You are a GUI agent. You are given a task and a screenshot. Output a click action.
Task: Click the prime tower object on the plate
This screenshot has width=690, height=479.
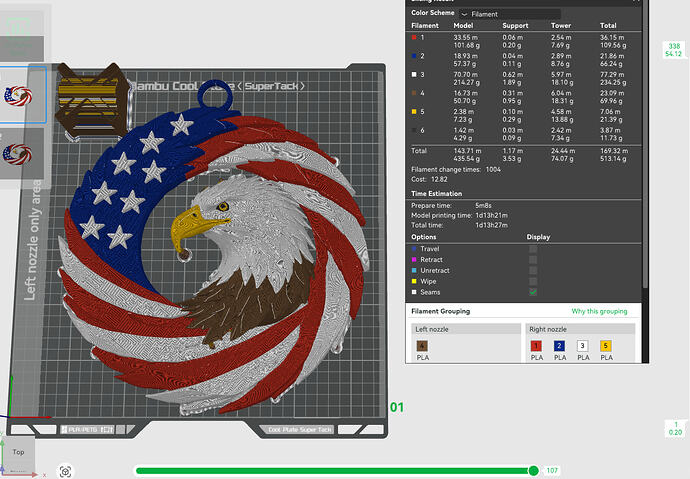[92, 101]
